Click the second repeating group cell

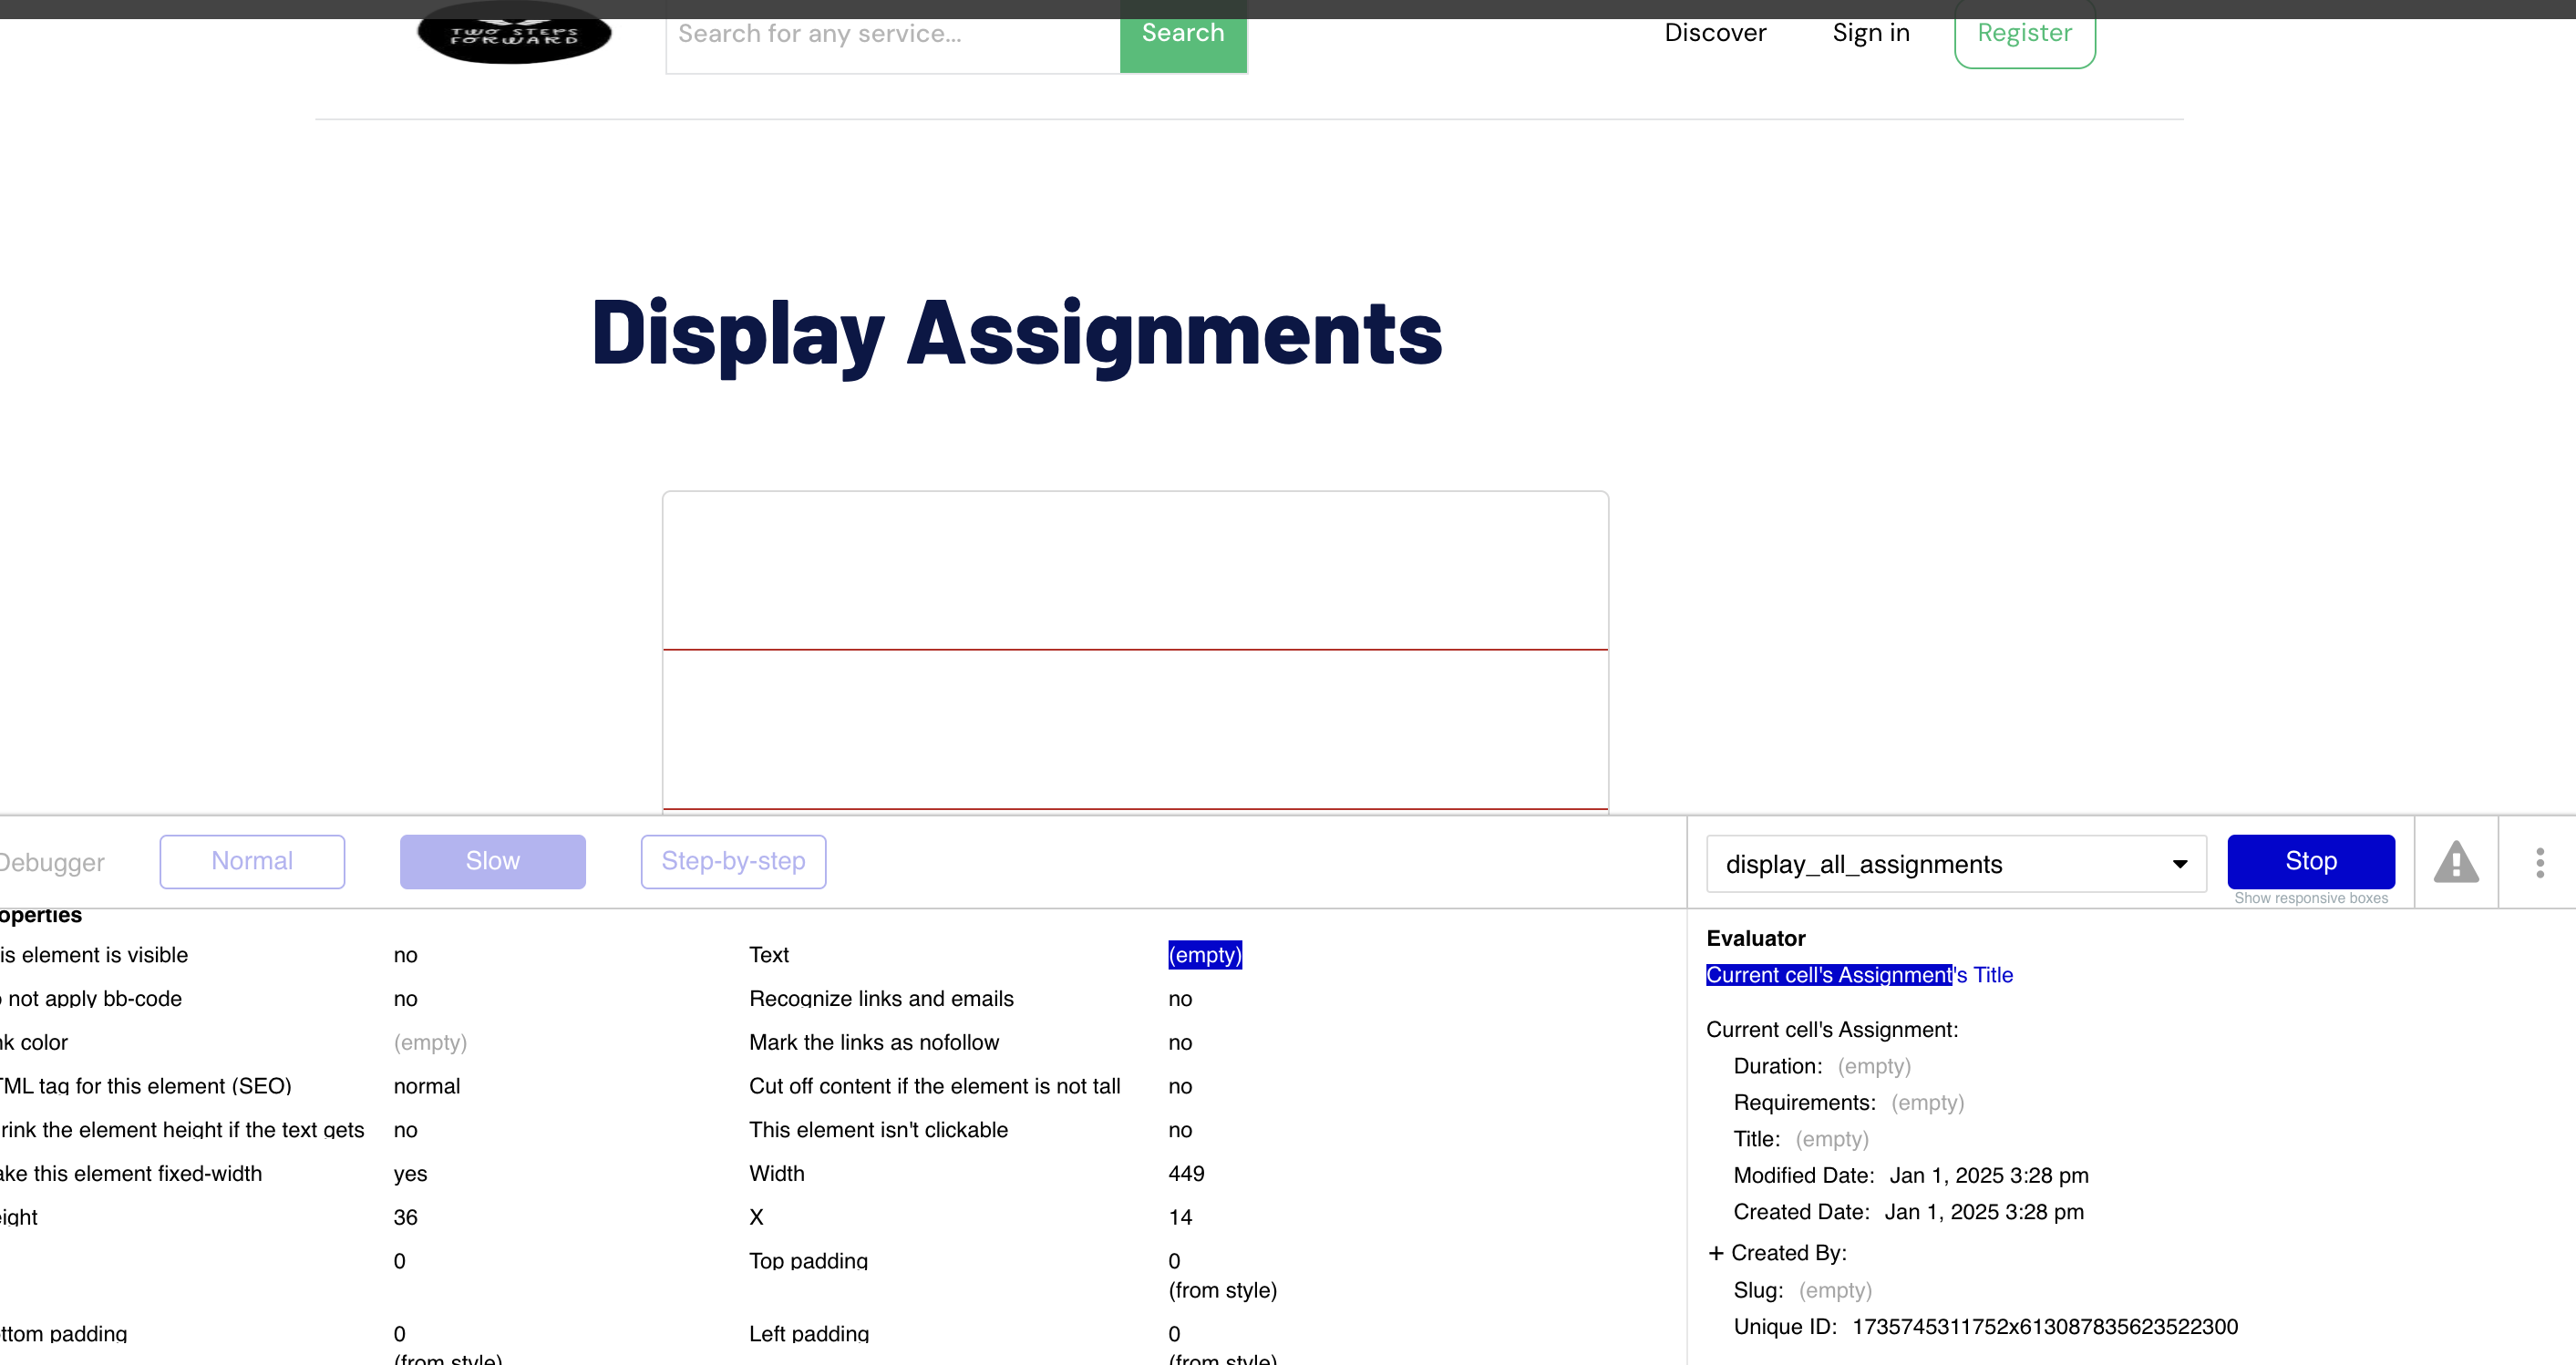point(1135,729)
